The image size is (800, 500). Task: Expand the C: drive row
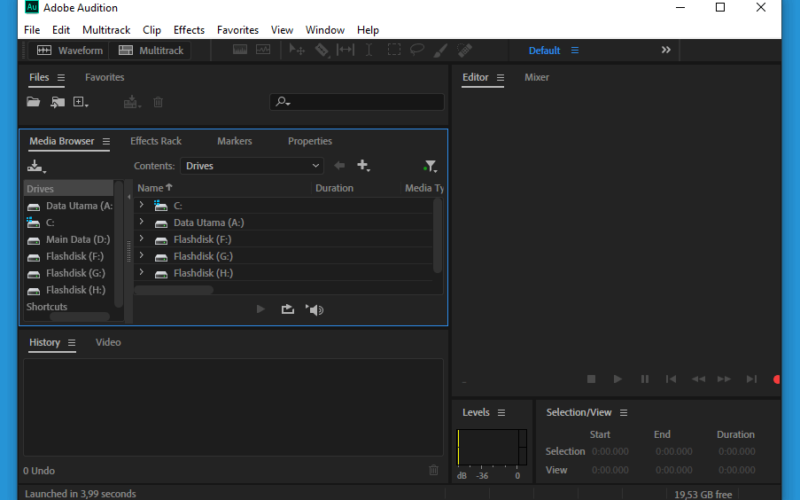(141, 205)
